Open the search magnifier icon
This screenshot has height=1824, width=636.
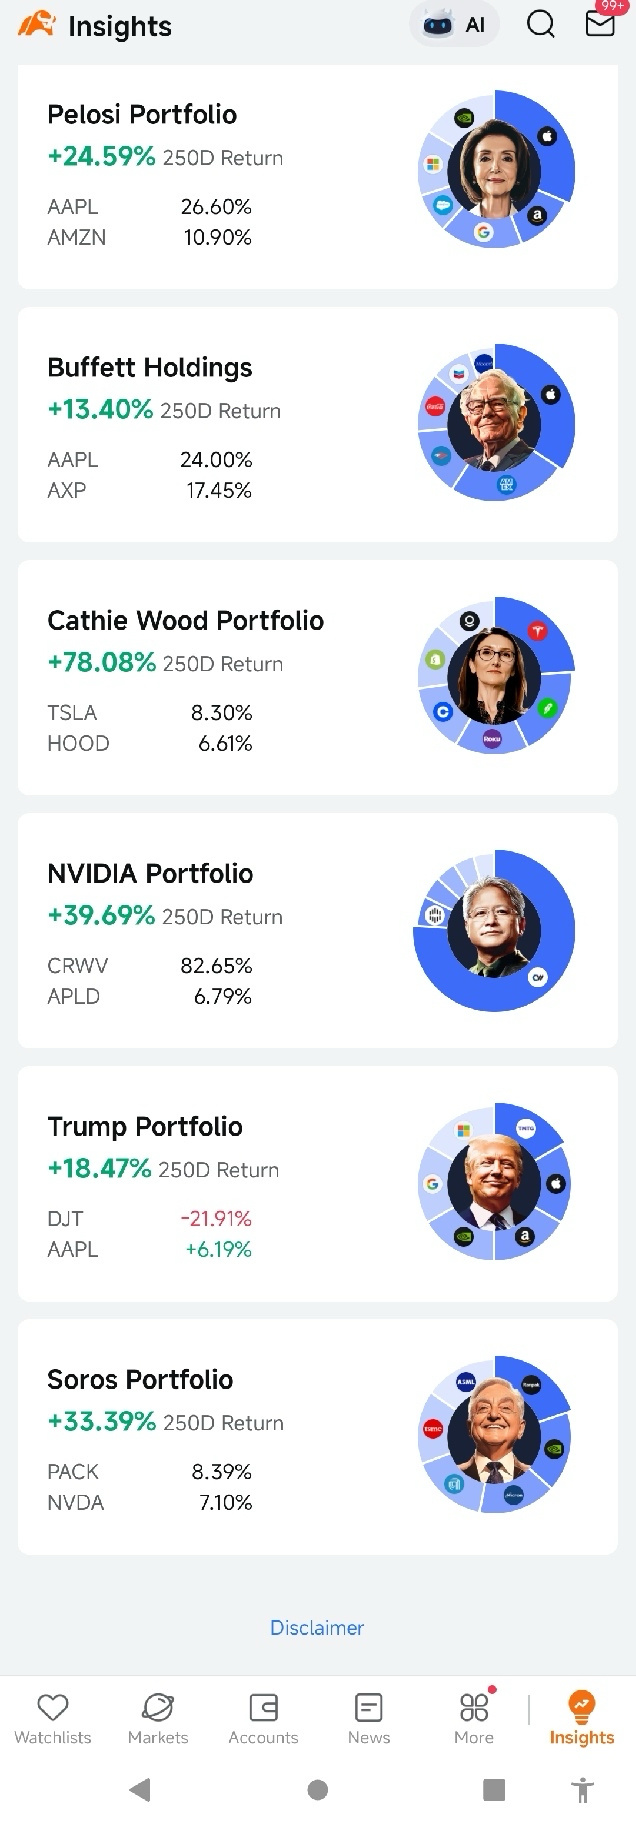tap(540, 24)
